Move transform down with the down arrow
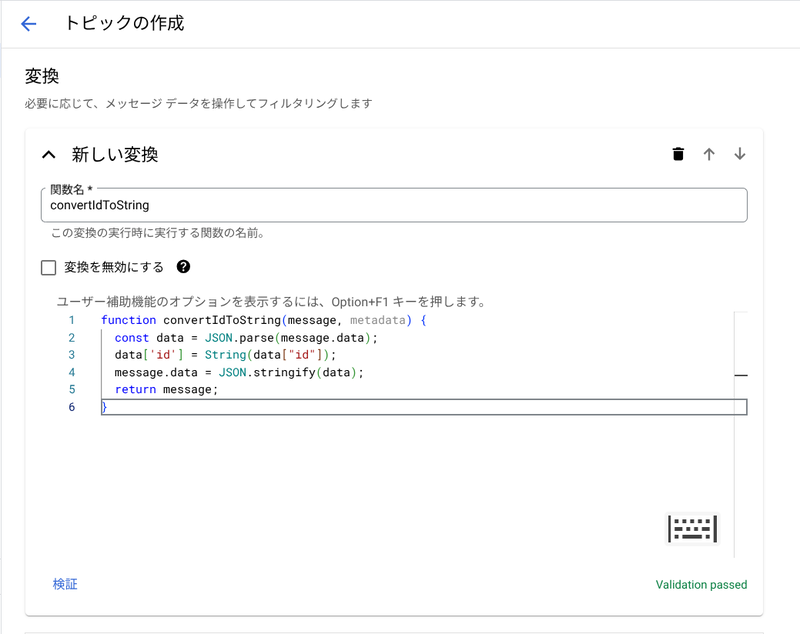This screenshot has width=800, height=634. click(x=739, y=154)
